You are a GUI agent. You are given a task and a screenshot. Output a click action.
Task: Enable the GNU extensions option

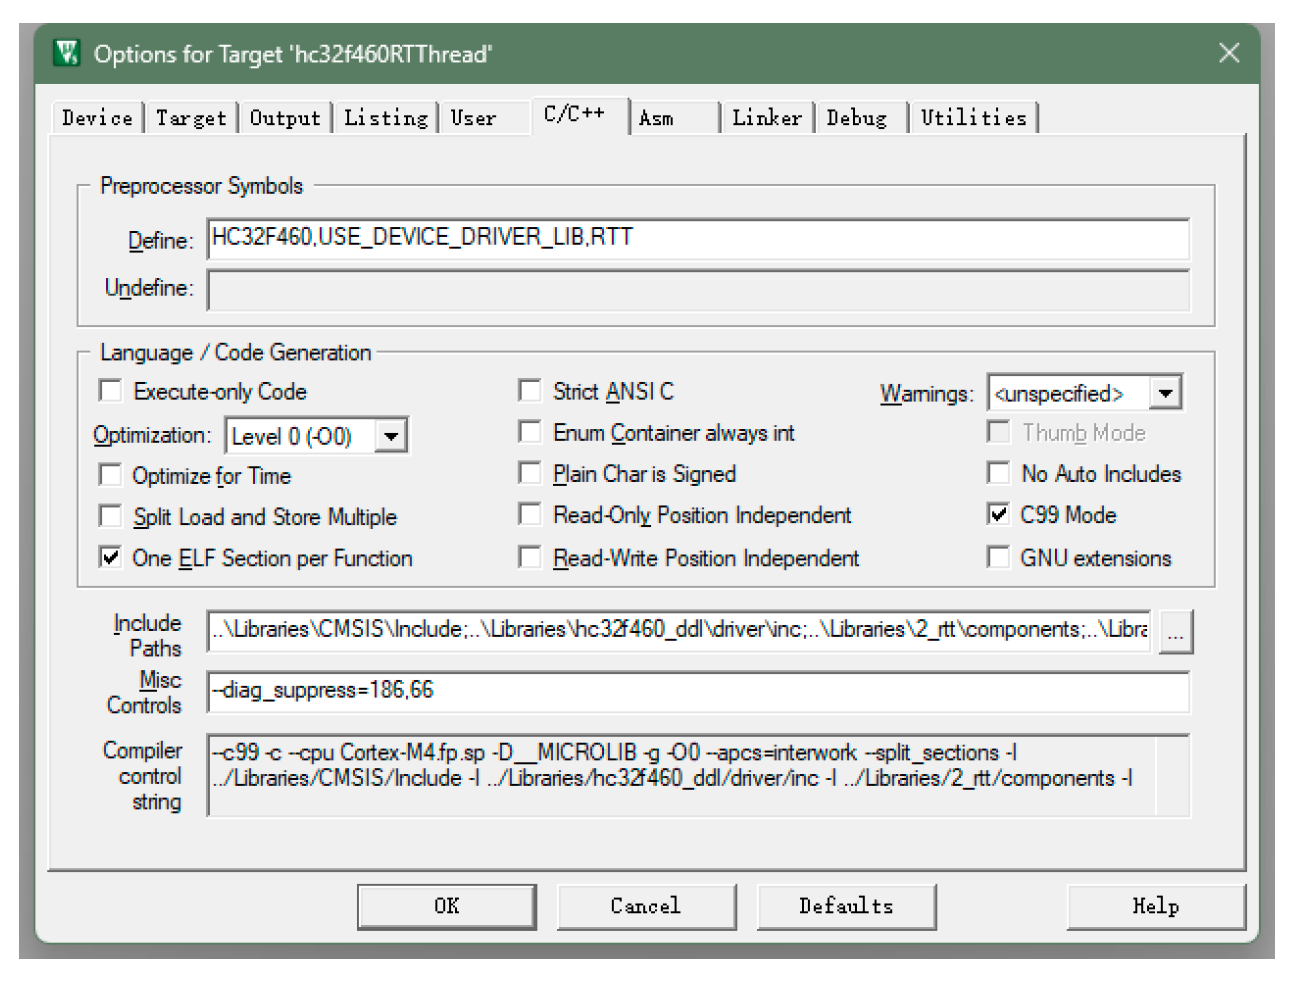998,558
